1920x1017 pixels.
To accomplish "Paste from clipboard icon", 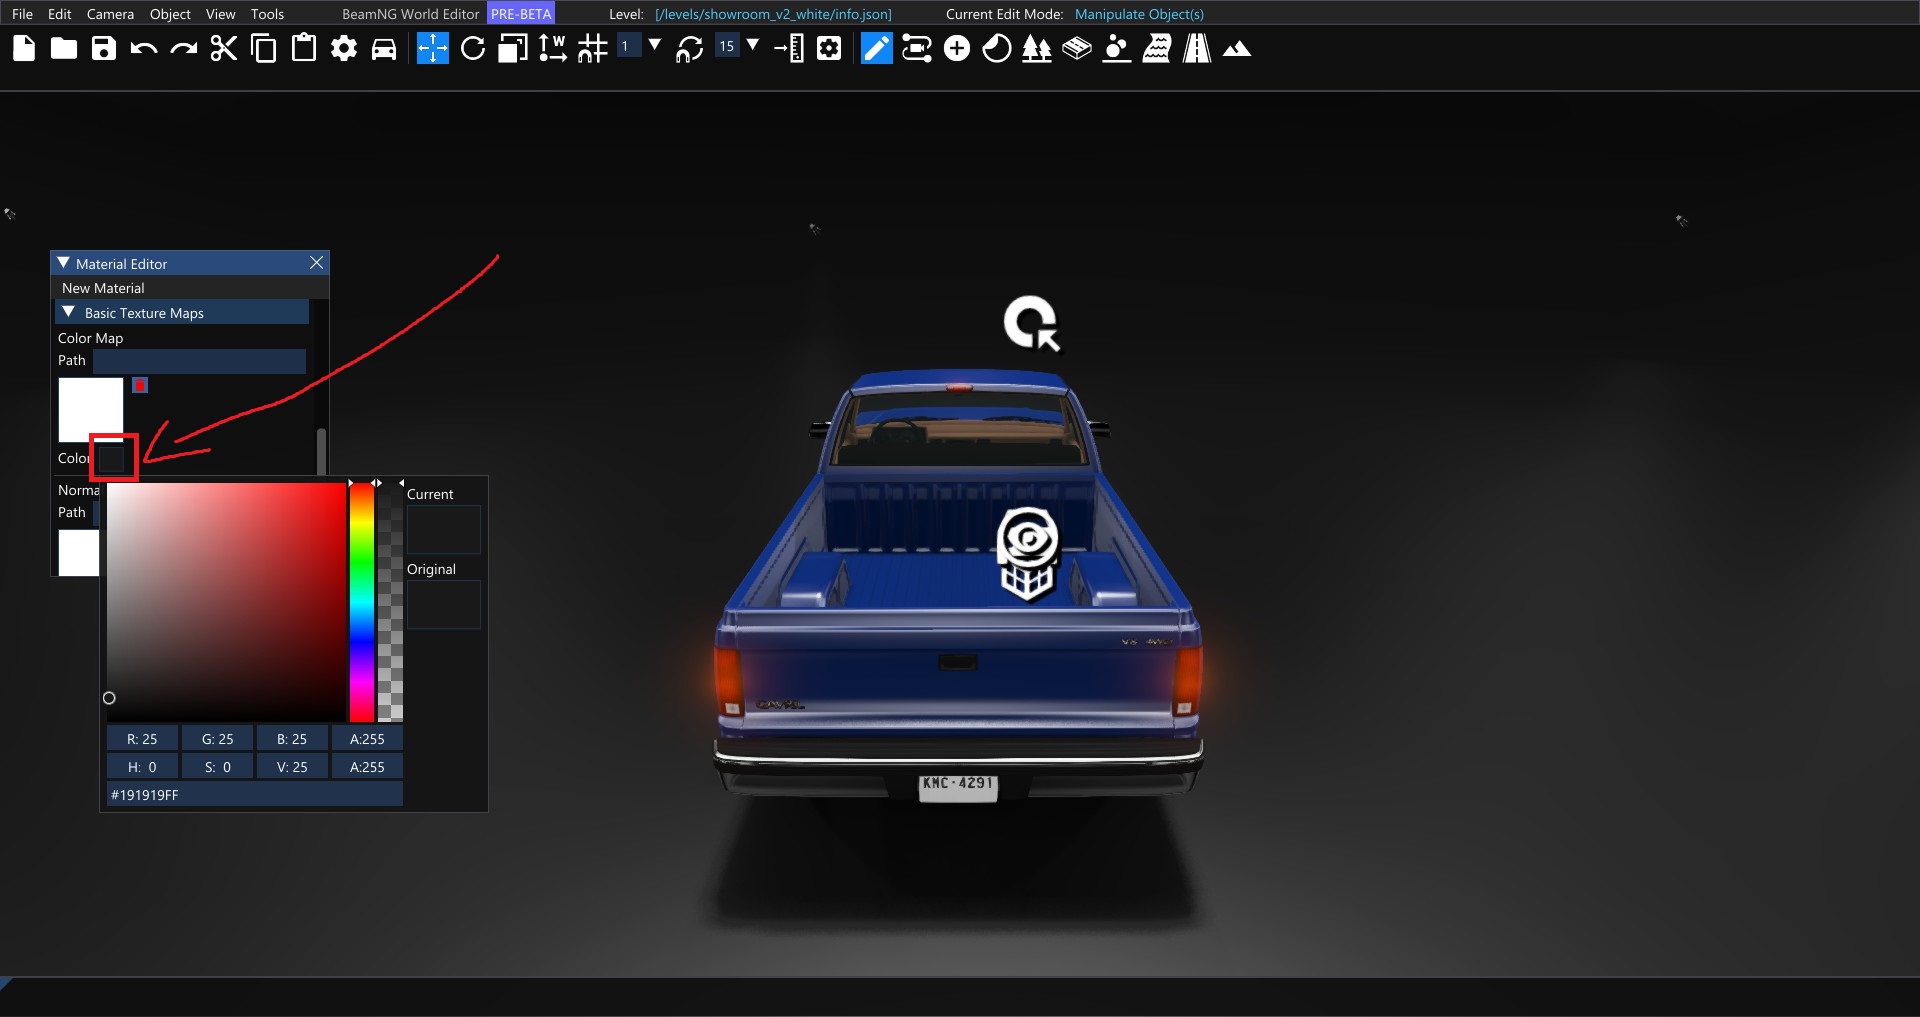I will coord(304,48).
